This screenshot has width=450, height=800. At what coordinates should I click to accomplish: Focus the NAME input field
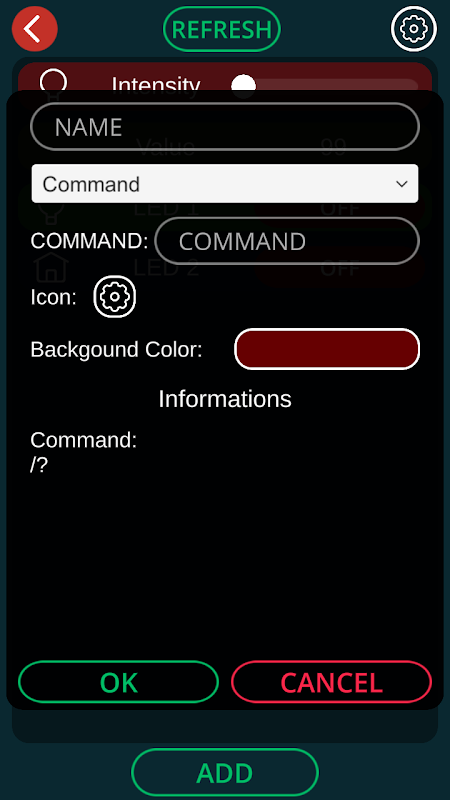(x=225, y=127)
